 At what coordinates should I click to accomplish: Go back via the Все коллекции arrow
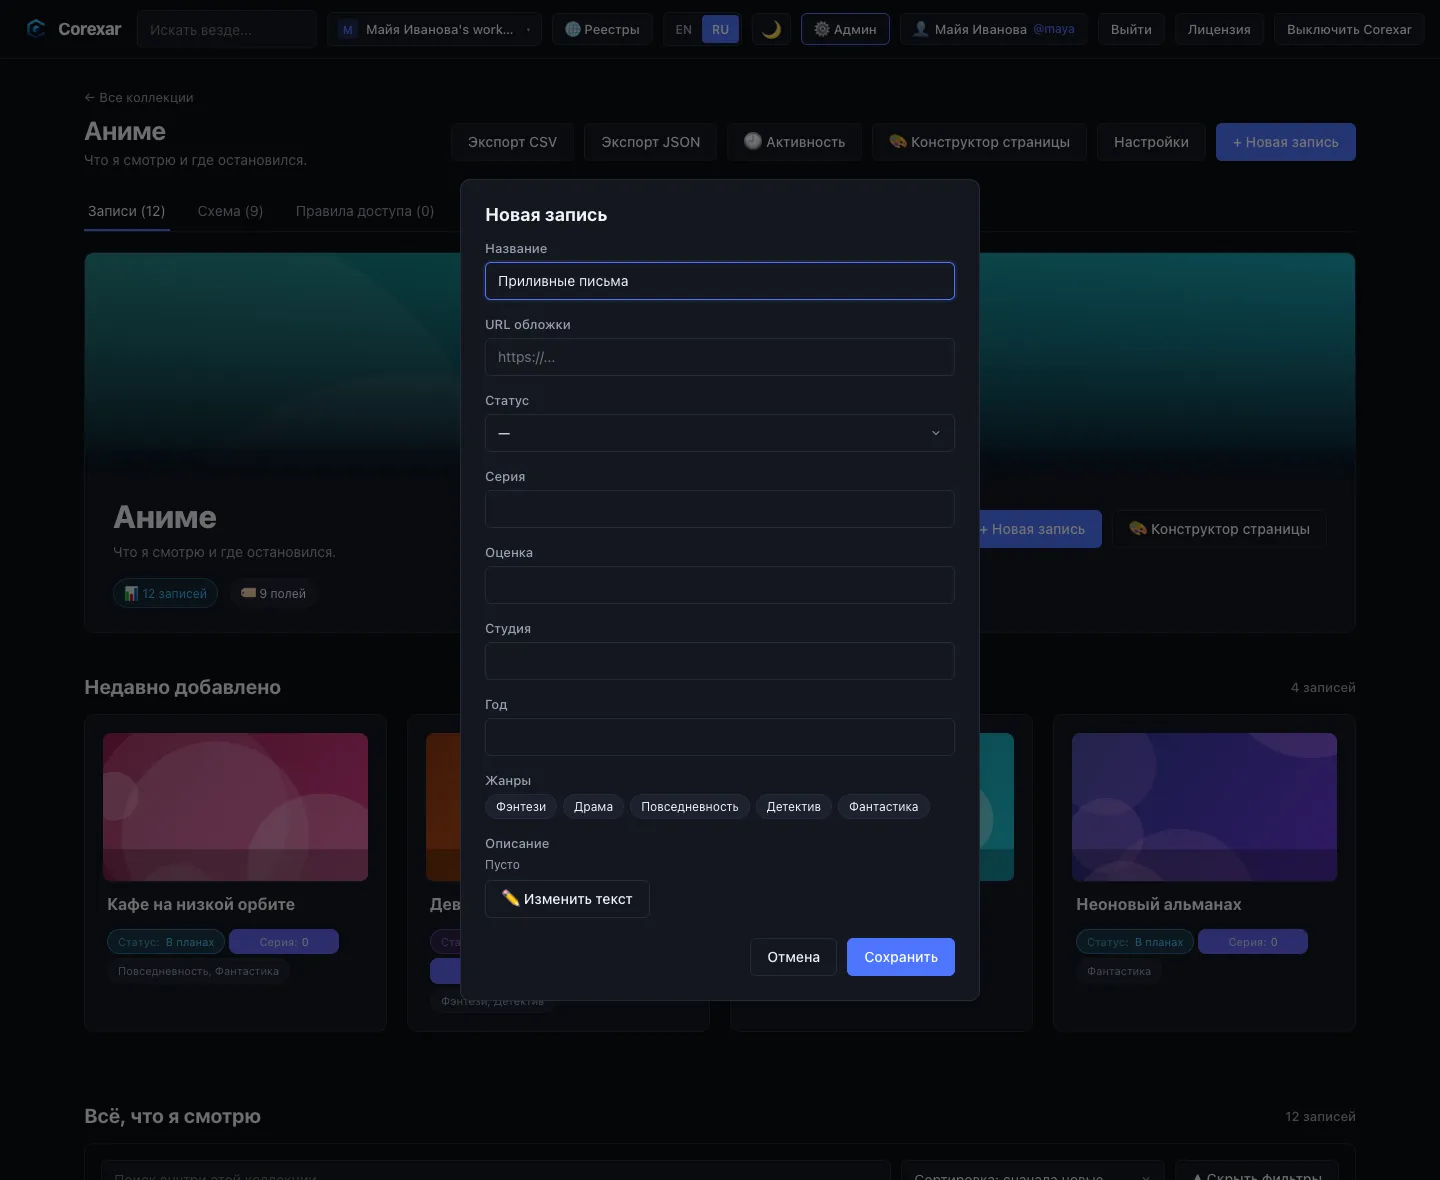[139, 97]
